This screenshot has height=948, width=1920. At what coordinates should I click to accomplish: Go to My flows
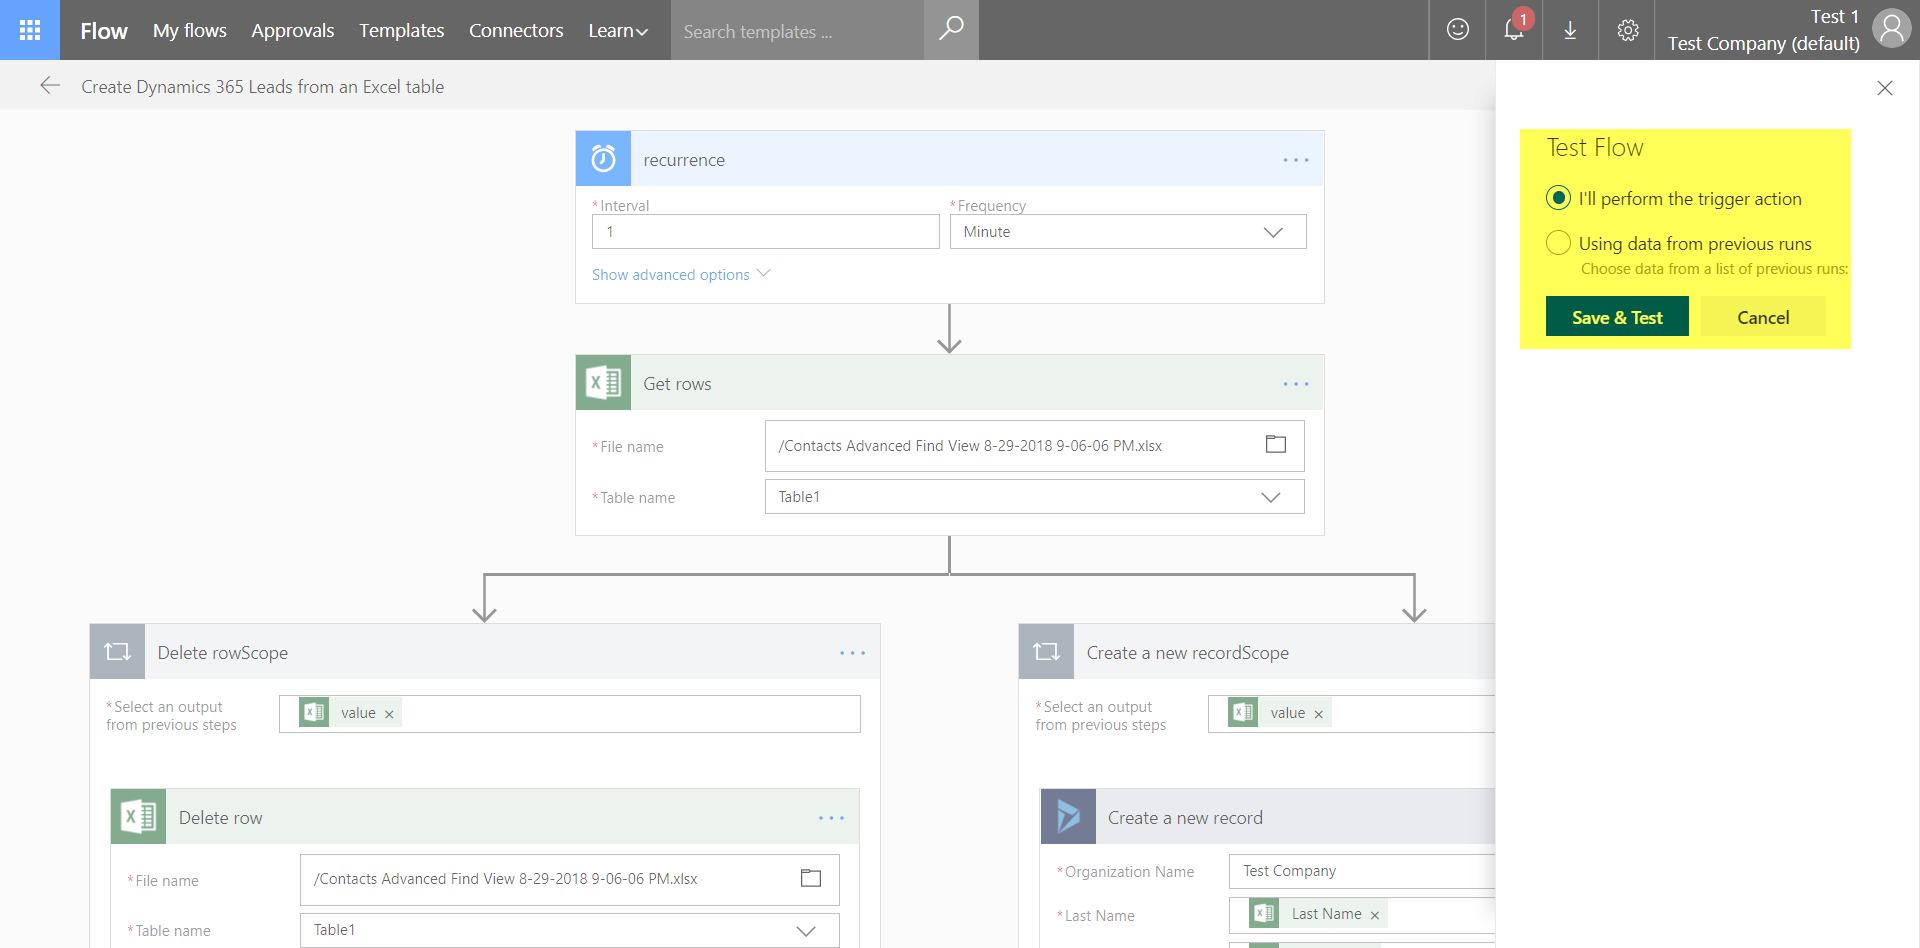[190, 31]
